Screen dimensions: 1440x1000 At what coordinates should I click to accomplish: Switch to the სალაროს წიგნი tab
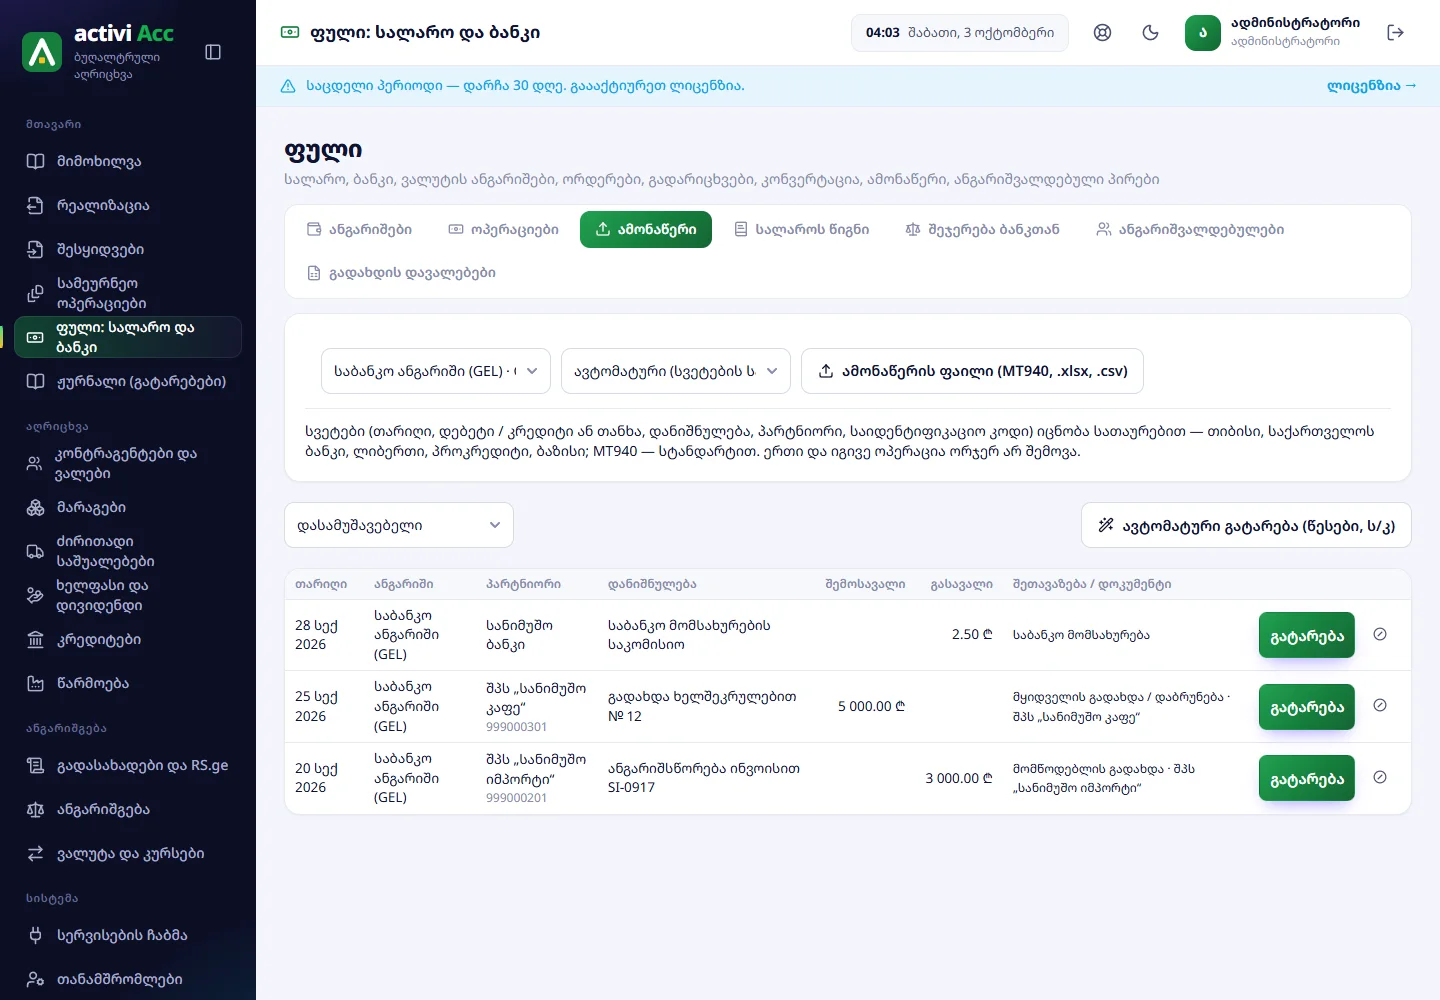[801, 229]
